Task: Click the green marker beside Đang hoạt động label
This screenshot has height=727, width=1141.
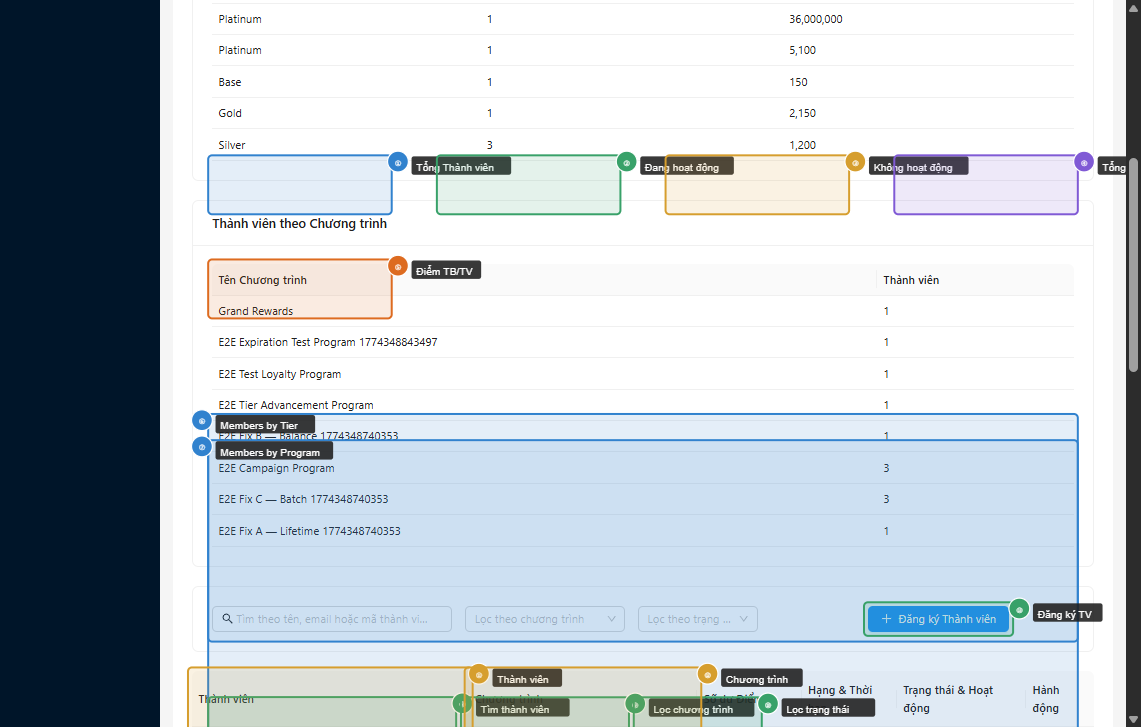Action: coord(627,162)
